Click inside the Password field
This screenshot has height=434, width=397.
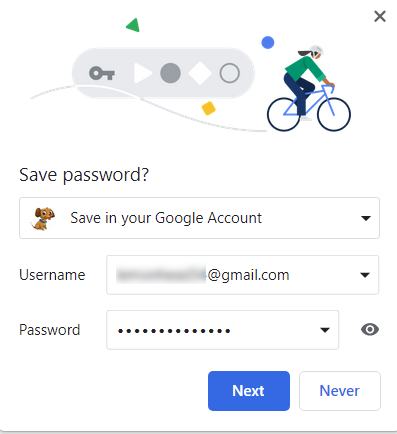click(x=222, y=330)
